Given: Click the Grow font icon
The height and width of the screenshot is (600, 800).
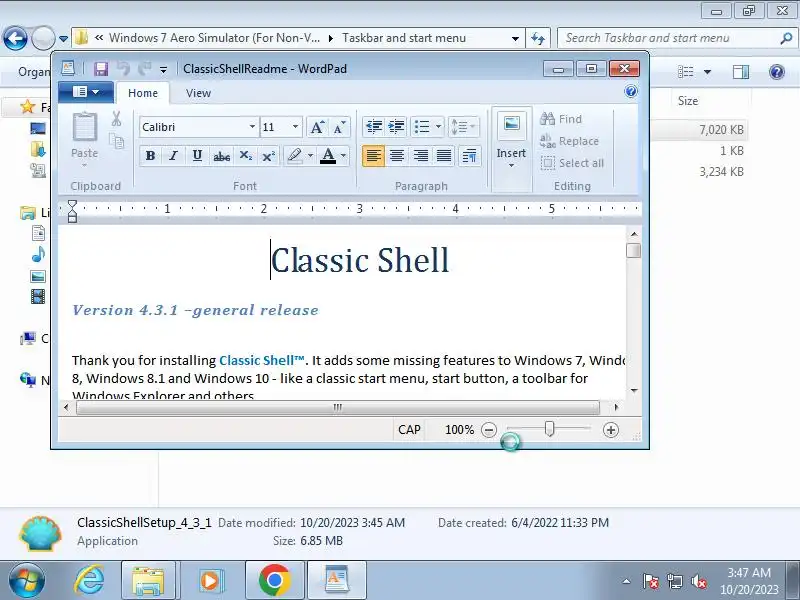Looking at the screenshot, I should coord(317,127).
